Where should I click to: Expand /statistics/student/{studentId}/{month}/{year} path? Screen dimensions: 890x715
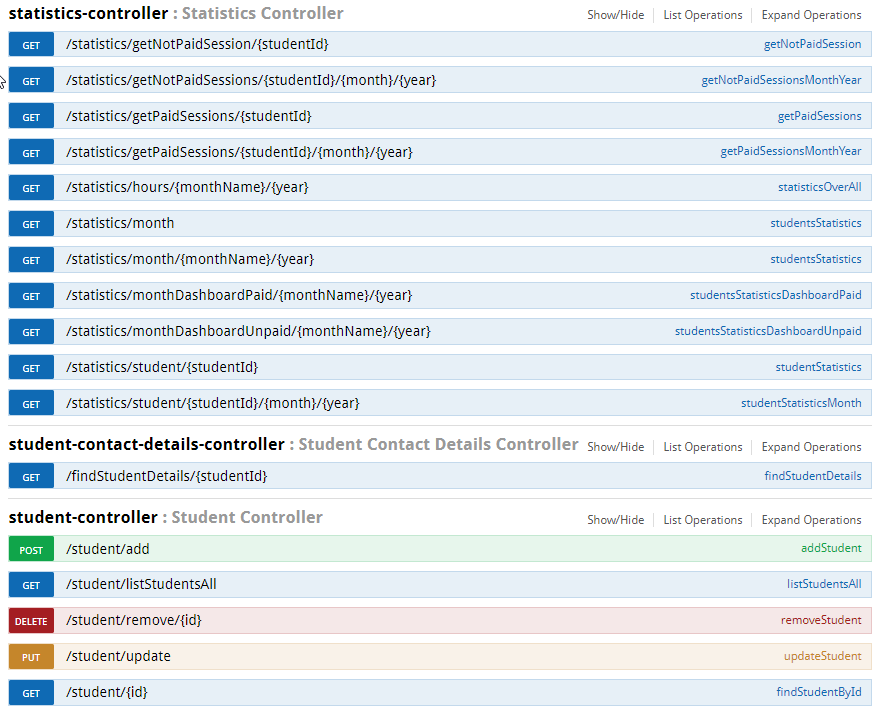click(x=212, y=403)
